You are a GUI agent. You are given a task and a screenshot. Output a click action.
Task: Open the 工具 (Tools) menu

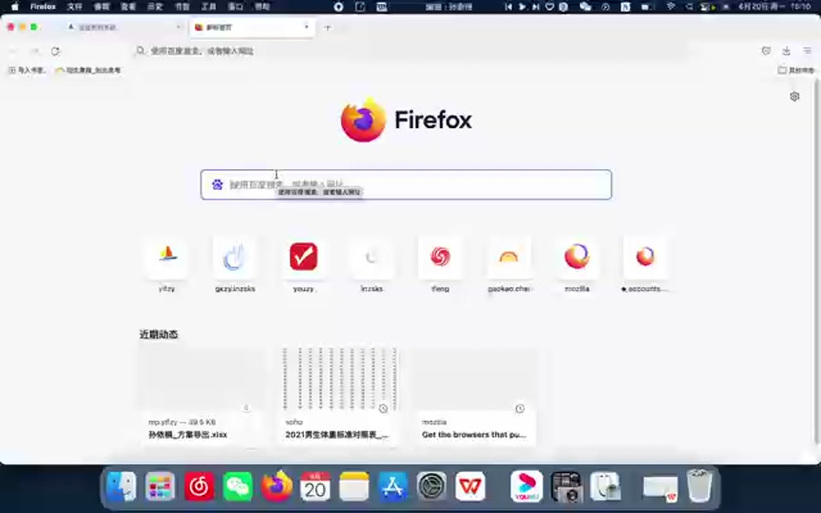208,7
